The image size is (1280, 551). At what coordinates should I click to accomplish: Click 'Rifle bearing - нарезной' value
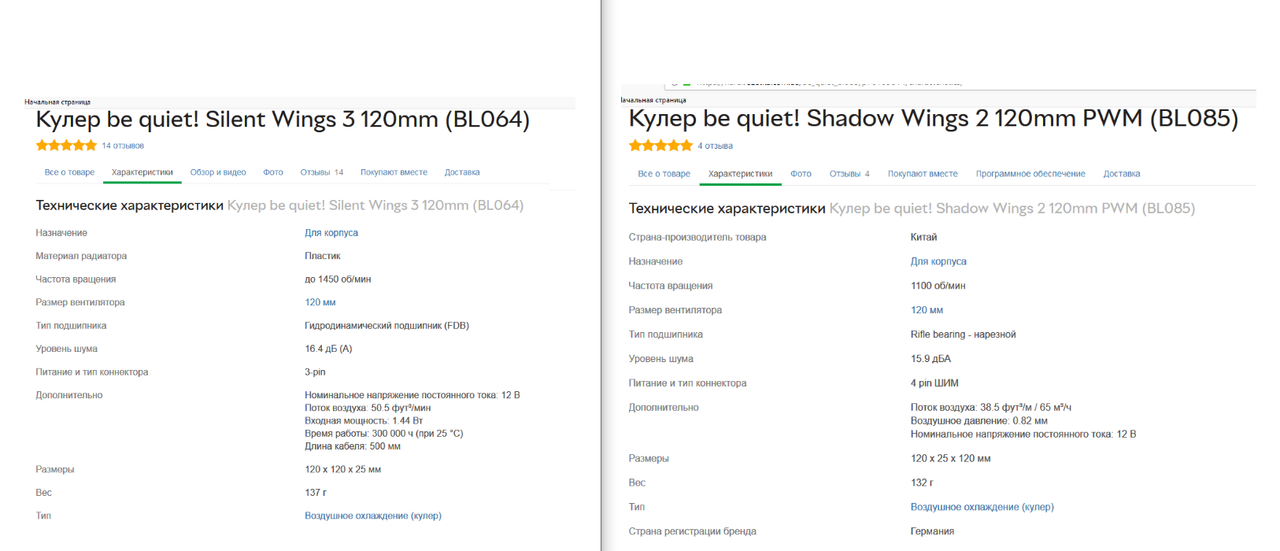click(x=963, y=334)
